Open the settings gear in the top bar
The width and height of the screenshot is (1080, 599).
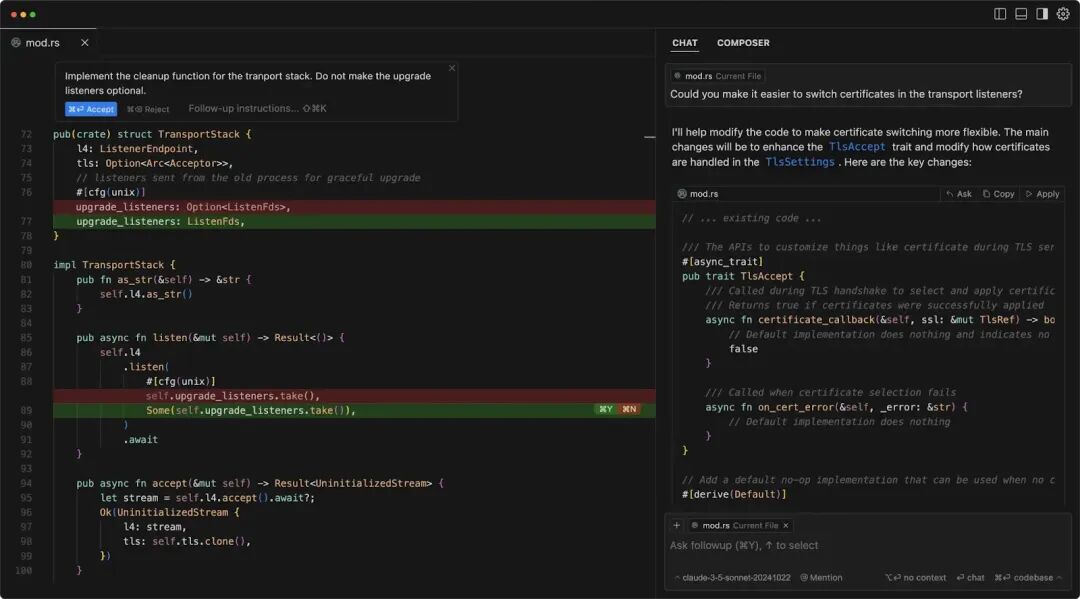[x=1063, y=13]
